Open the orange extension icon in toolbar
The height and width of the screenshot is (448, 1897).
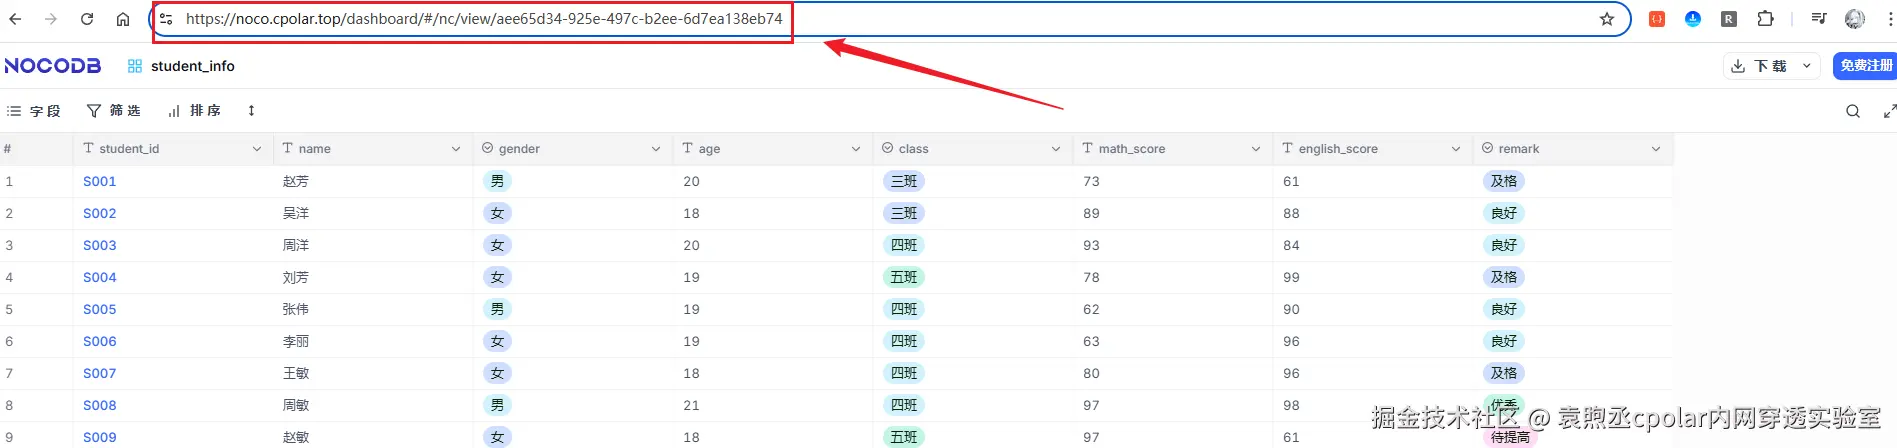[1657, 19]
